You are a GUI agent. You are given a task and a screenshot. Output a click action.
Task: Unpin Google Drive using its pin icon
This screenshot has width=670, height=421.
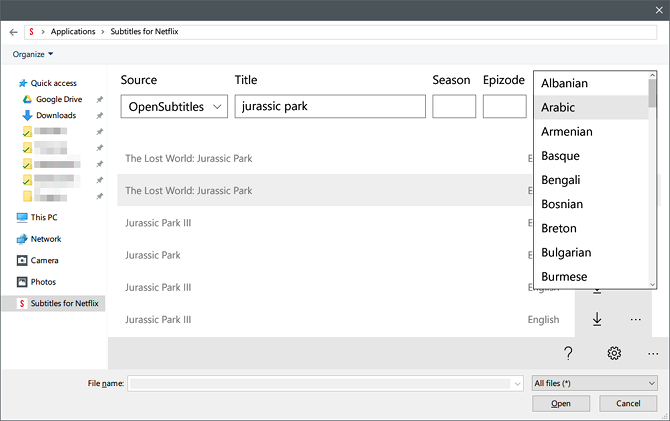(100, 100)
